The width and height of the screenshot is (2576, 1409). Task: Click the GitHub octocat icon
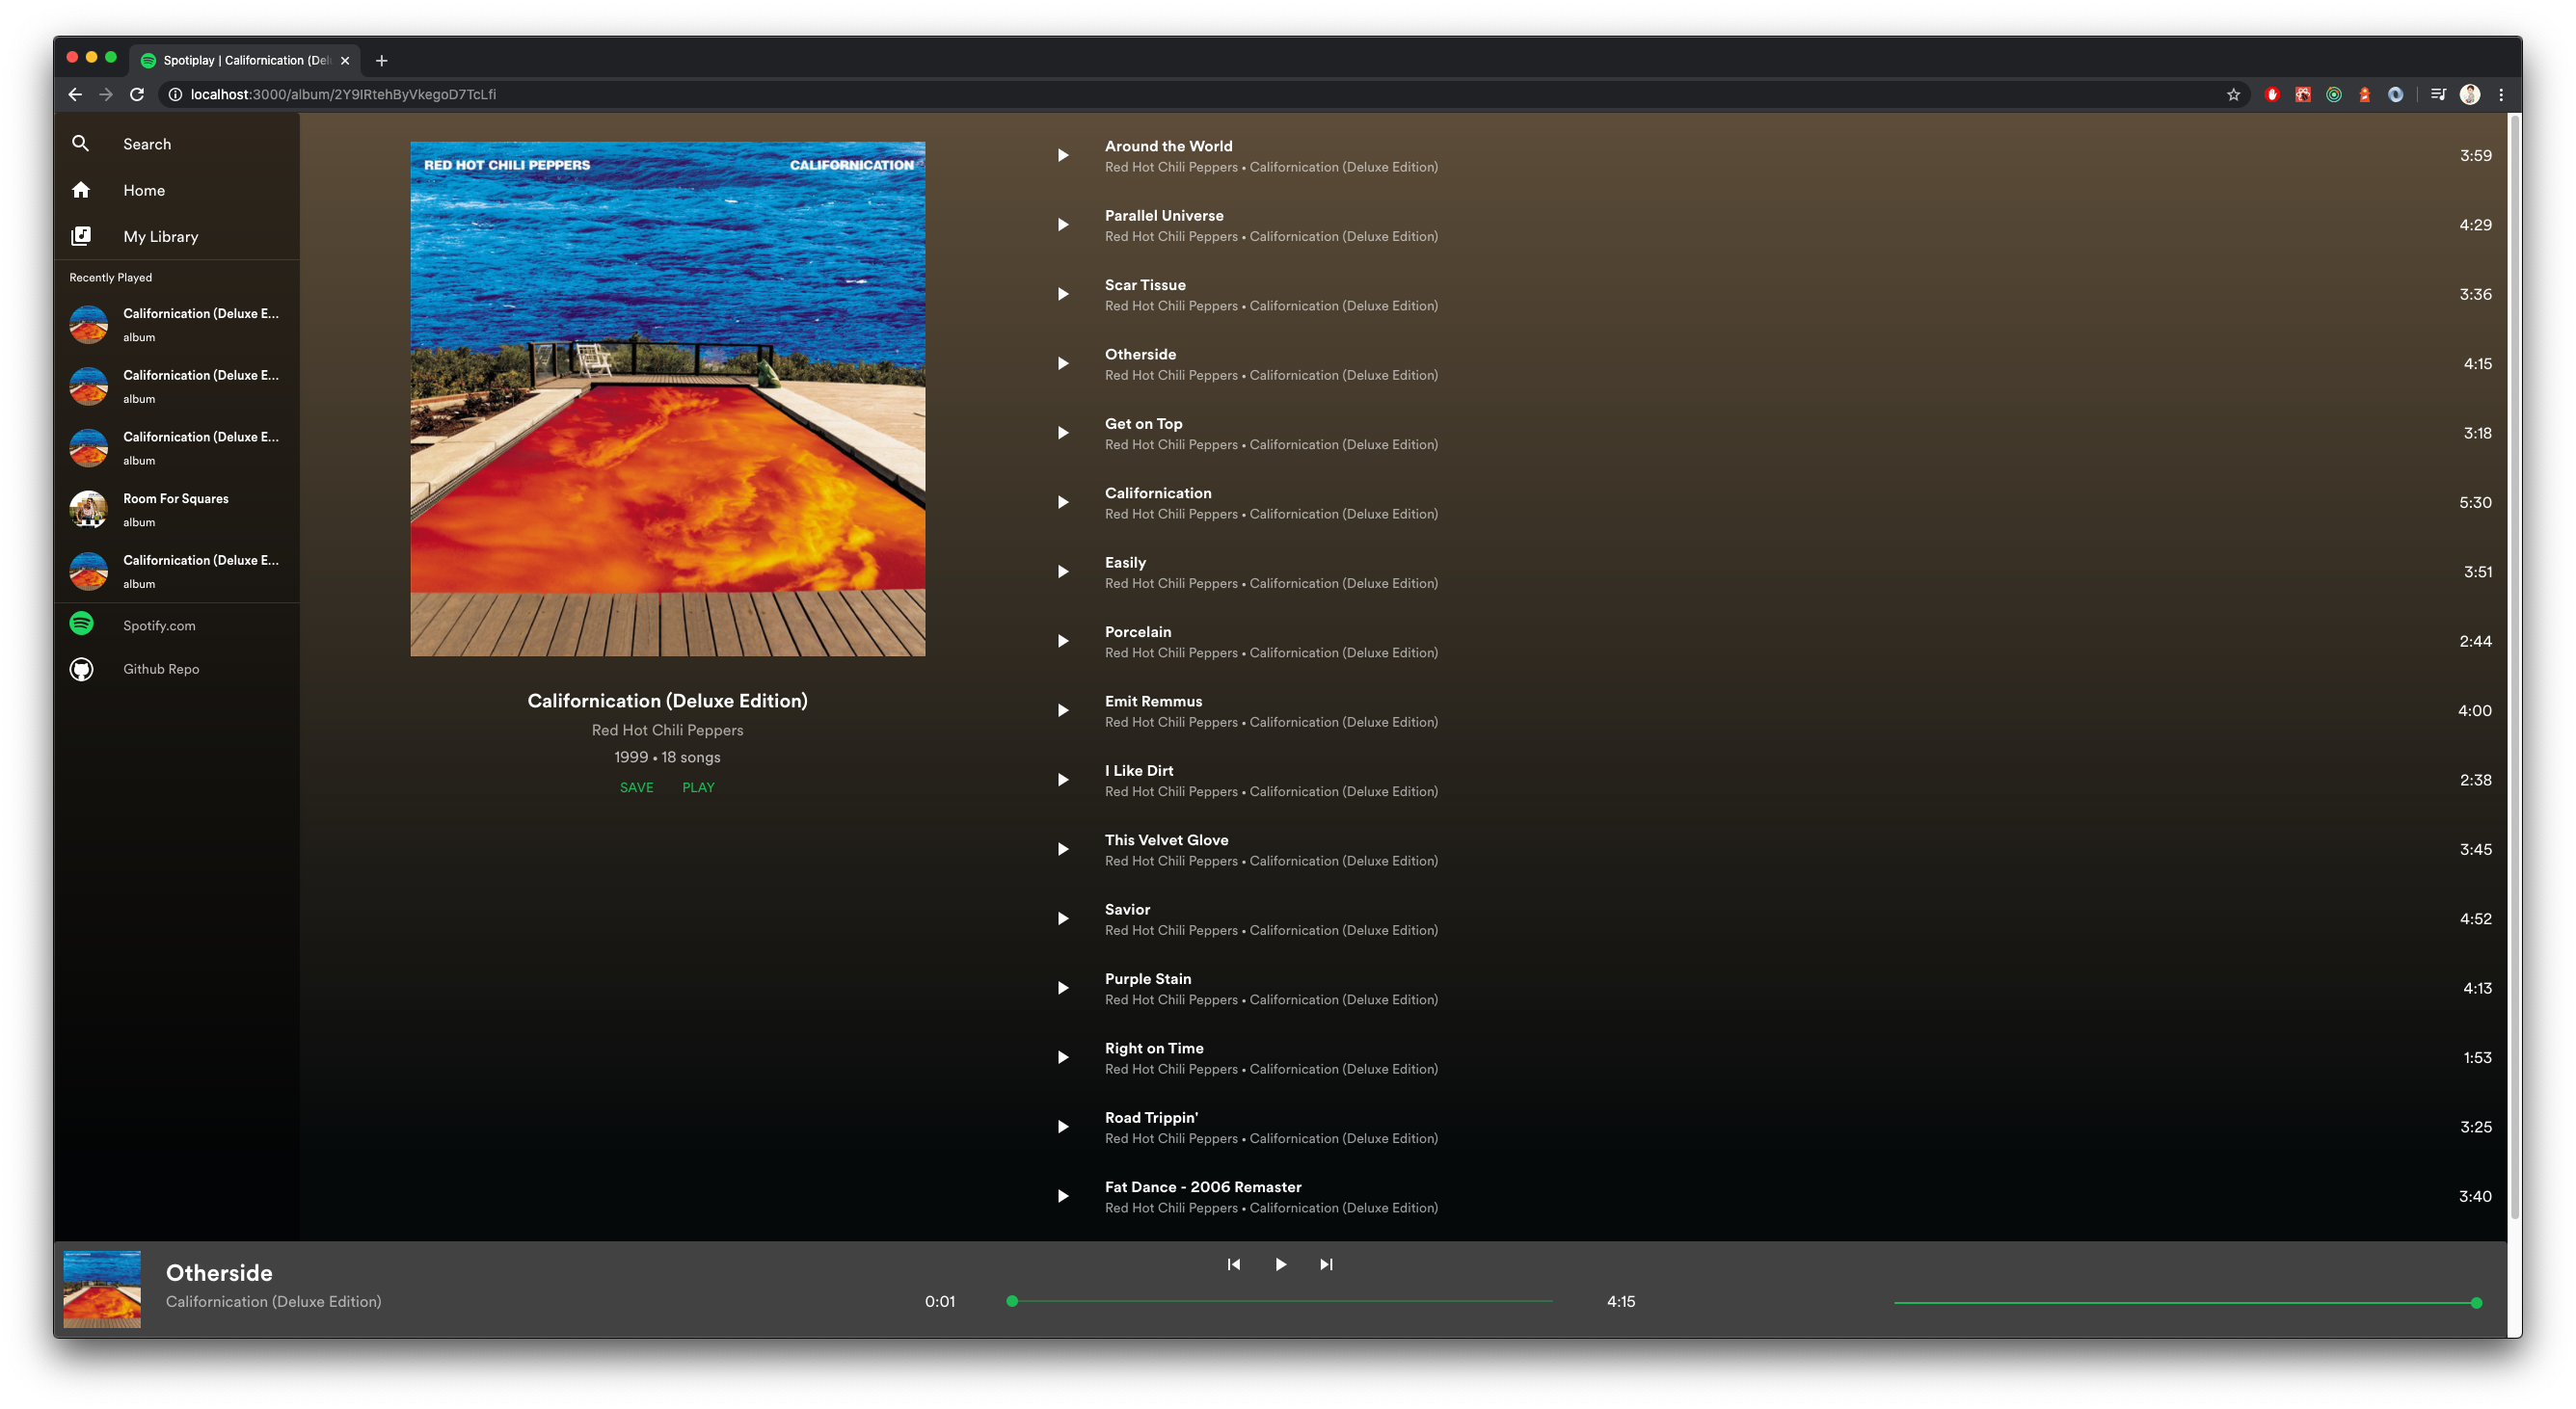(x=81, y=669)
